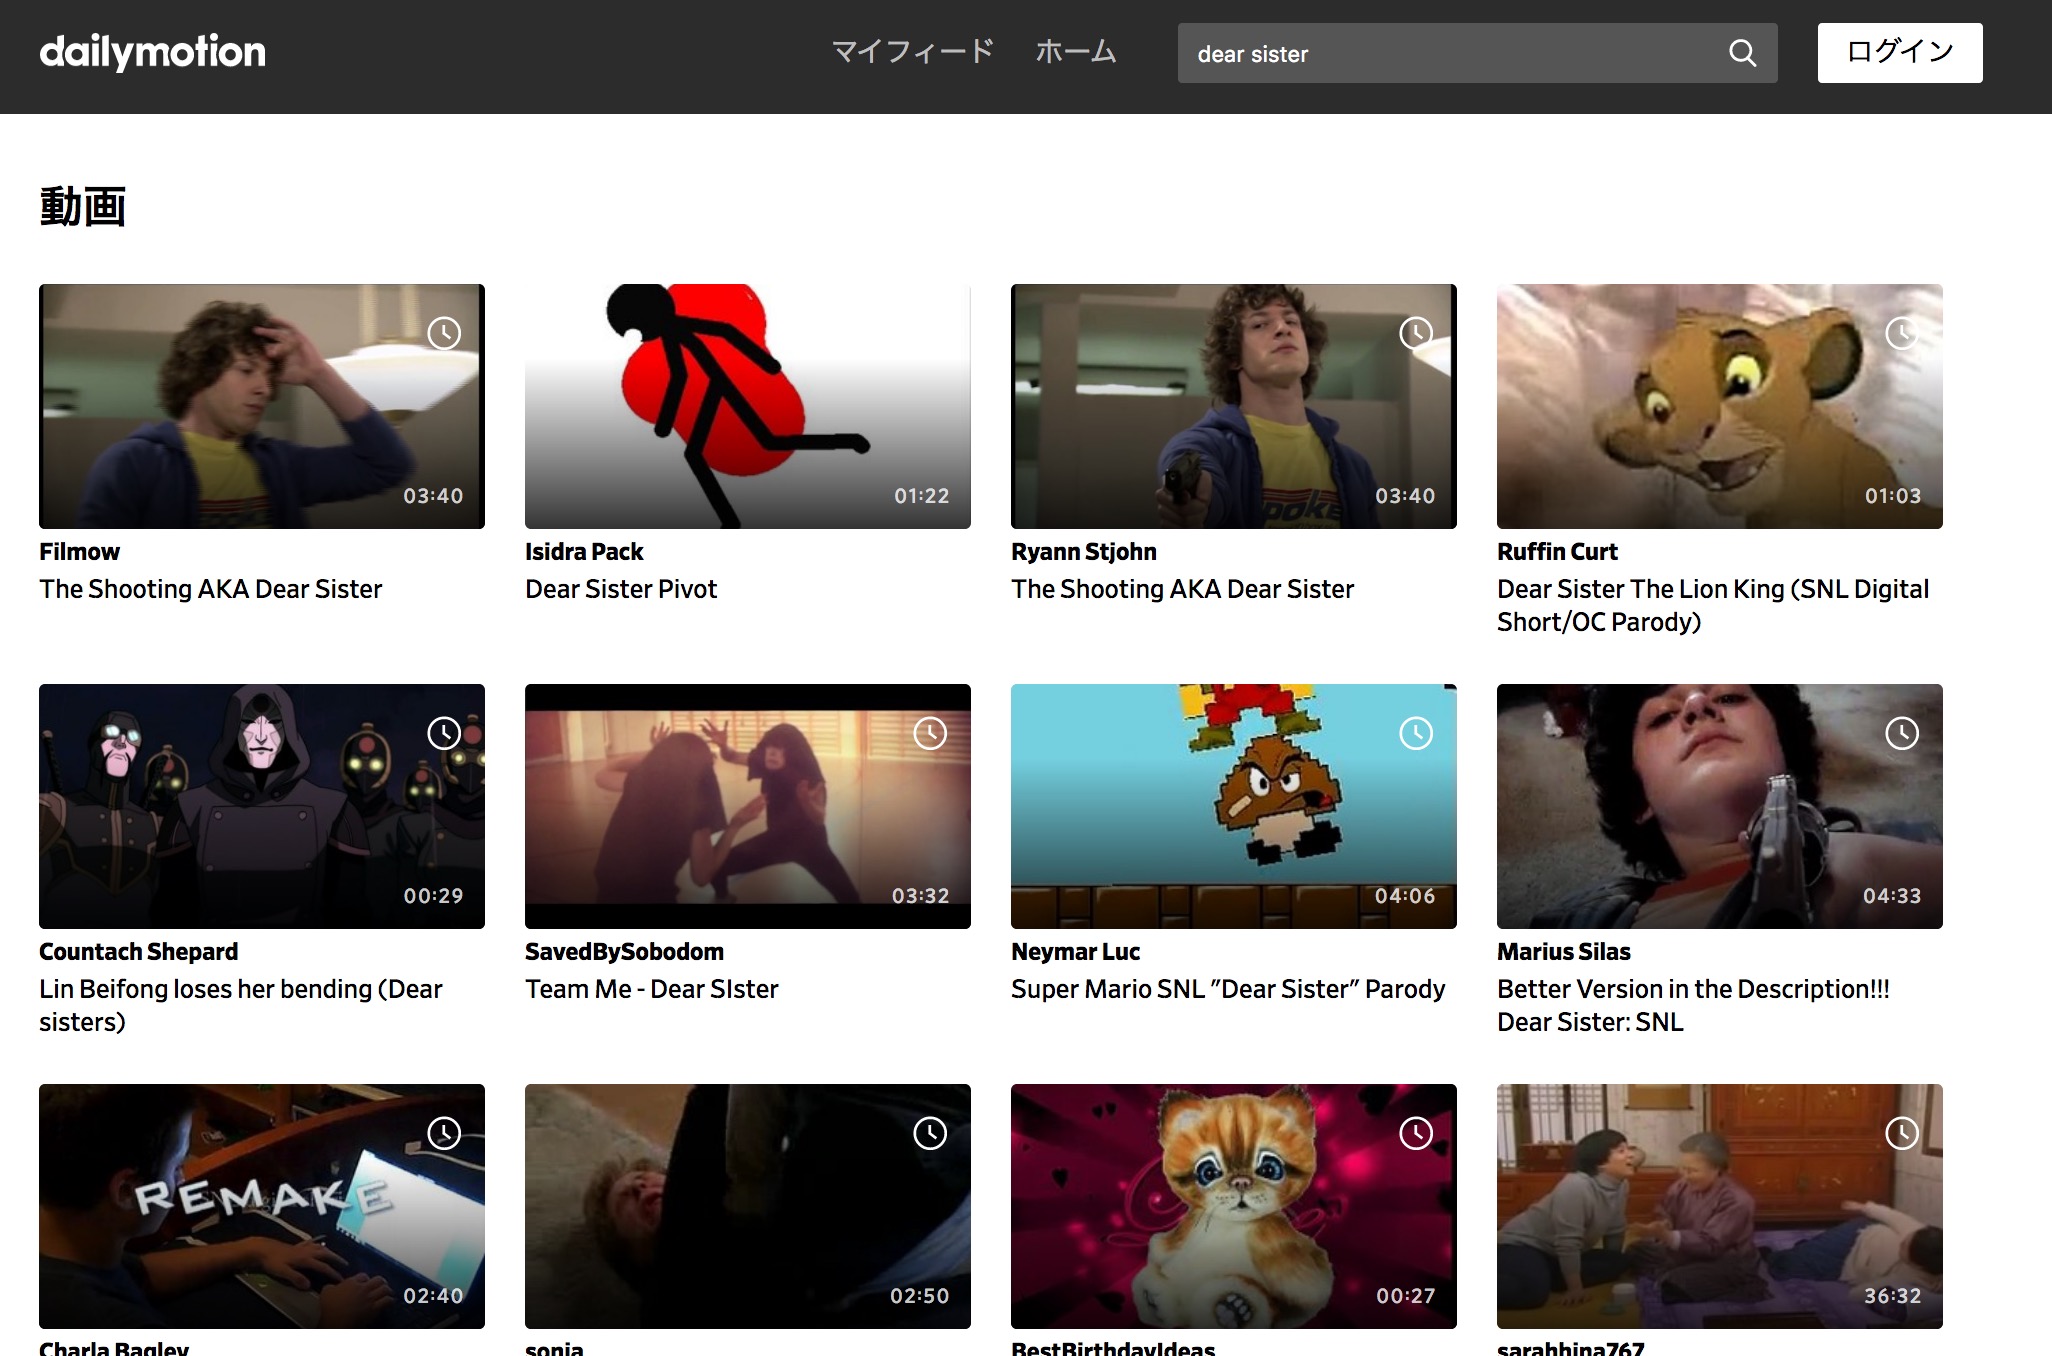
Task: Open Team Me Dear SIster thumbnail
Action: [748, 806]
